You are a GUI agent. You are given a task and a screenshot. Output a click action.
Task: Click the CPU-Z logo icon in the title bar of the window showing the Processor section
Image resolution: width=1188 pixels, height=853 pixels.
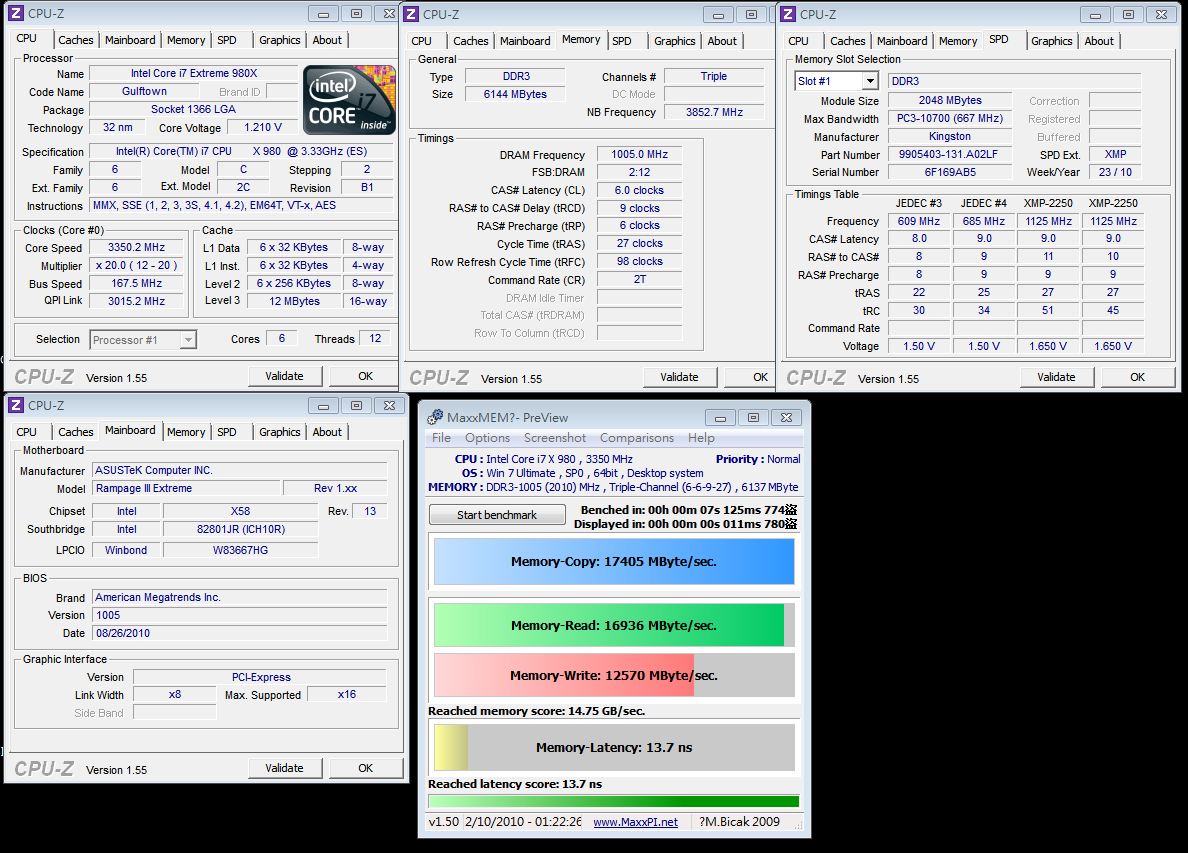tap(16, 14)
